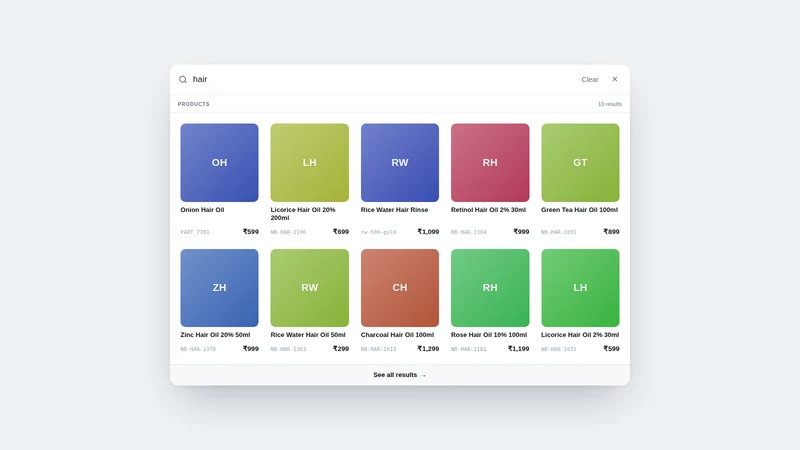Click "Retinol Hair Oil 2% 30ml" title

click(x=488, y=210)
